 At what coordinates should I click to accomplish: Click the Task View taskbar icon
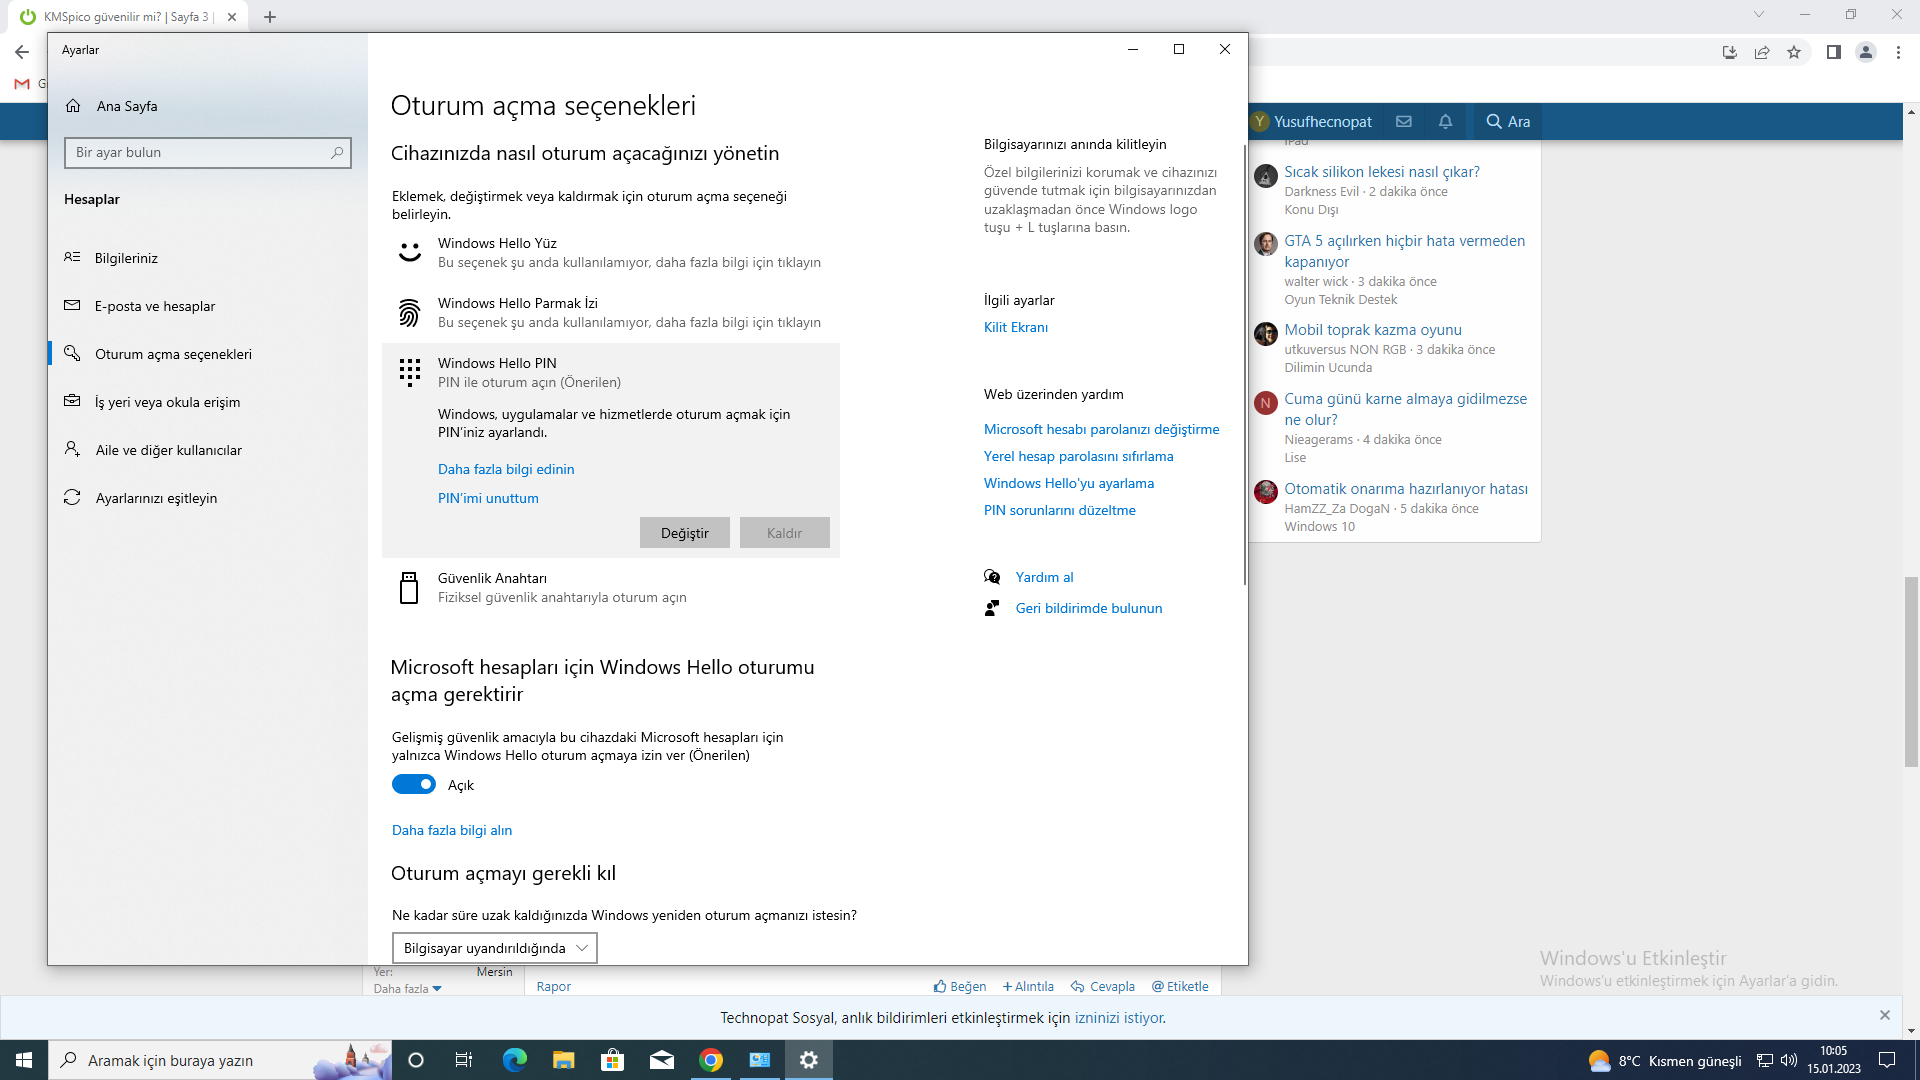(x=463, y=1060)
